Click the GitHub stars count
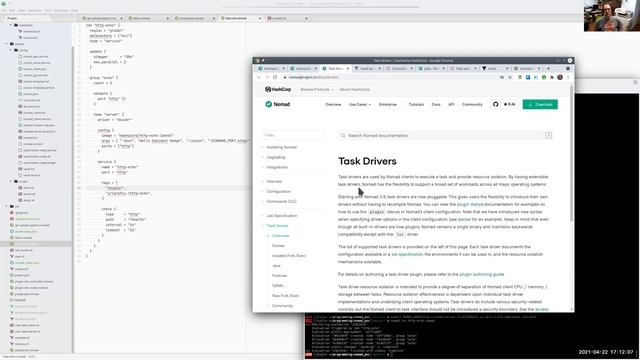Image resolution: width=640 pixels, height=360 pixels. tap(509, 104)
